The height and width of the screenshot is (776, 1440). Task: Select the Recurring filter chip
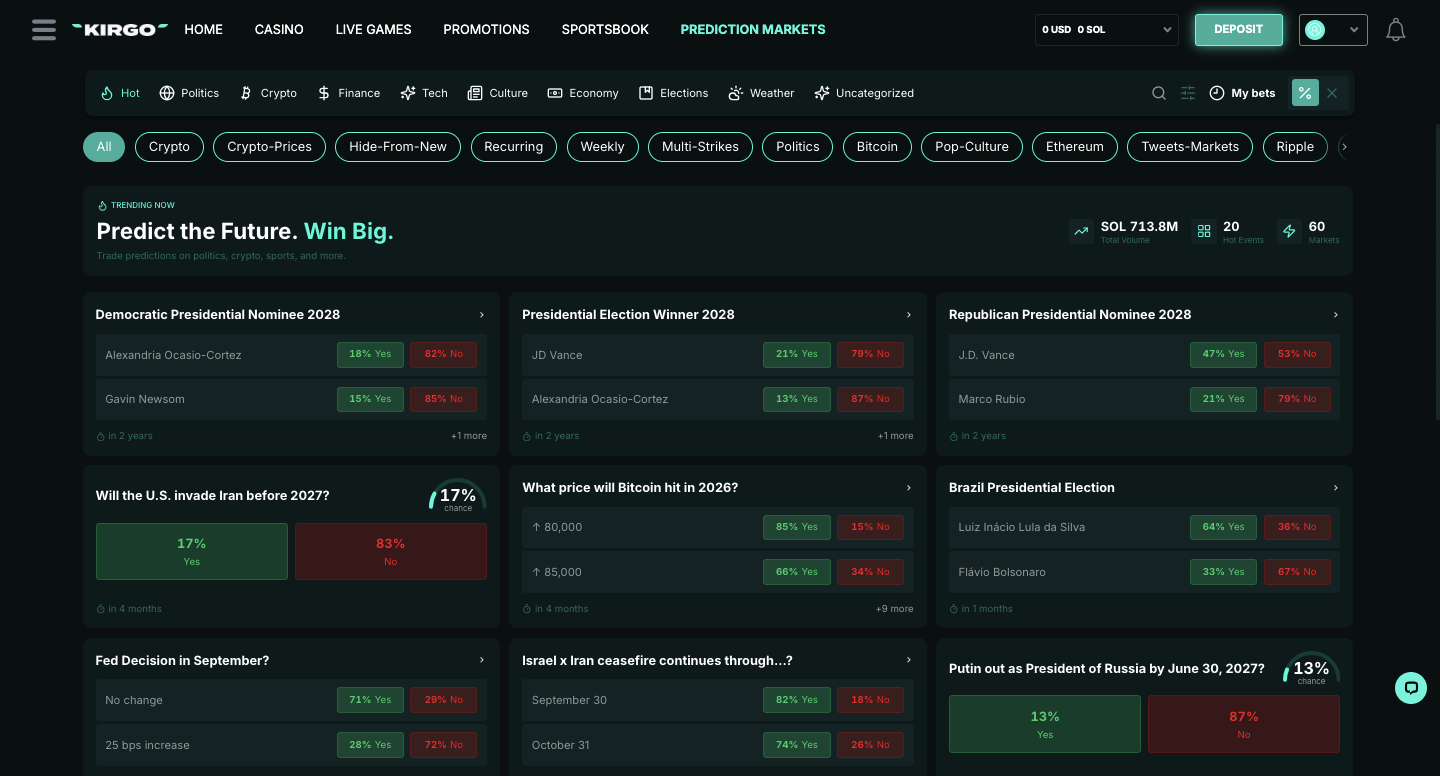(x=513, y=146)
